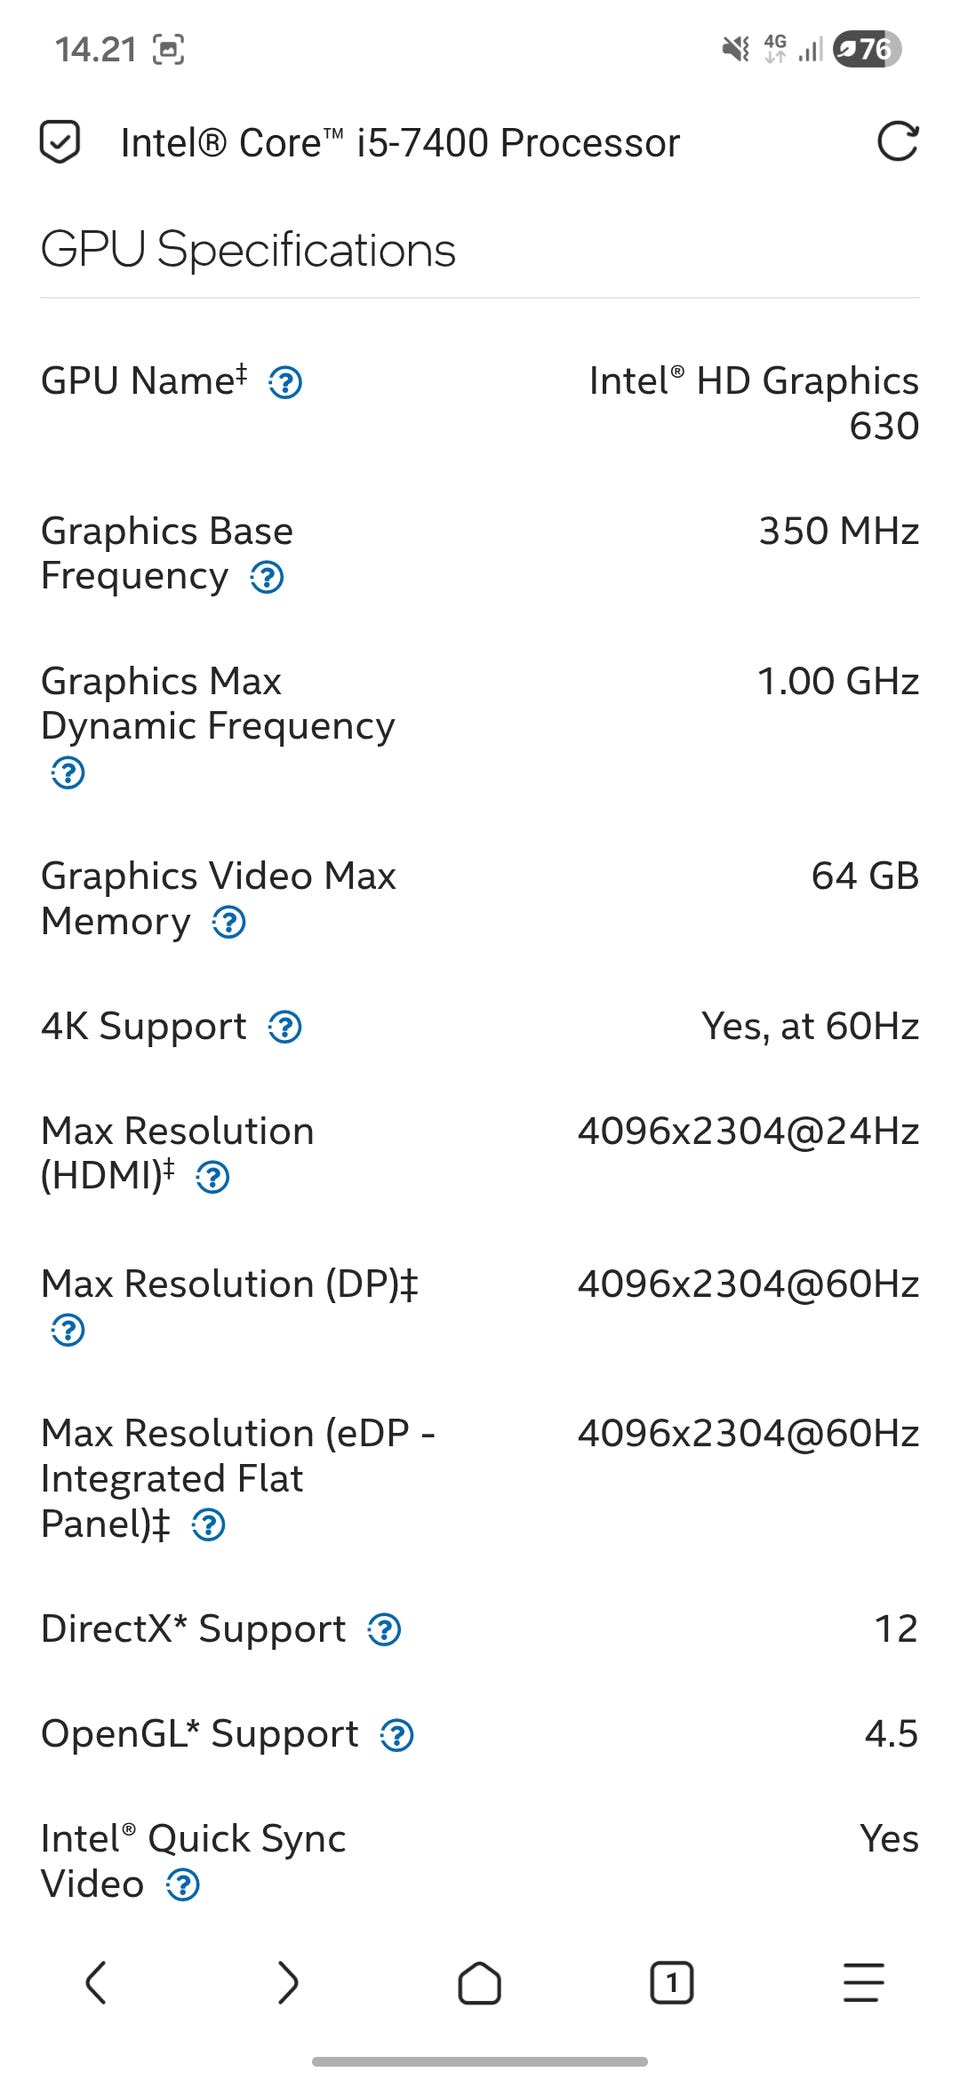960x2080 pixels.
Task: Tap the site security shield icon
Action: coord(60,142)
